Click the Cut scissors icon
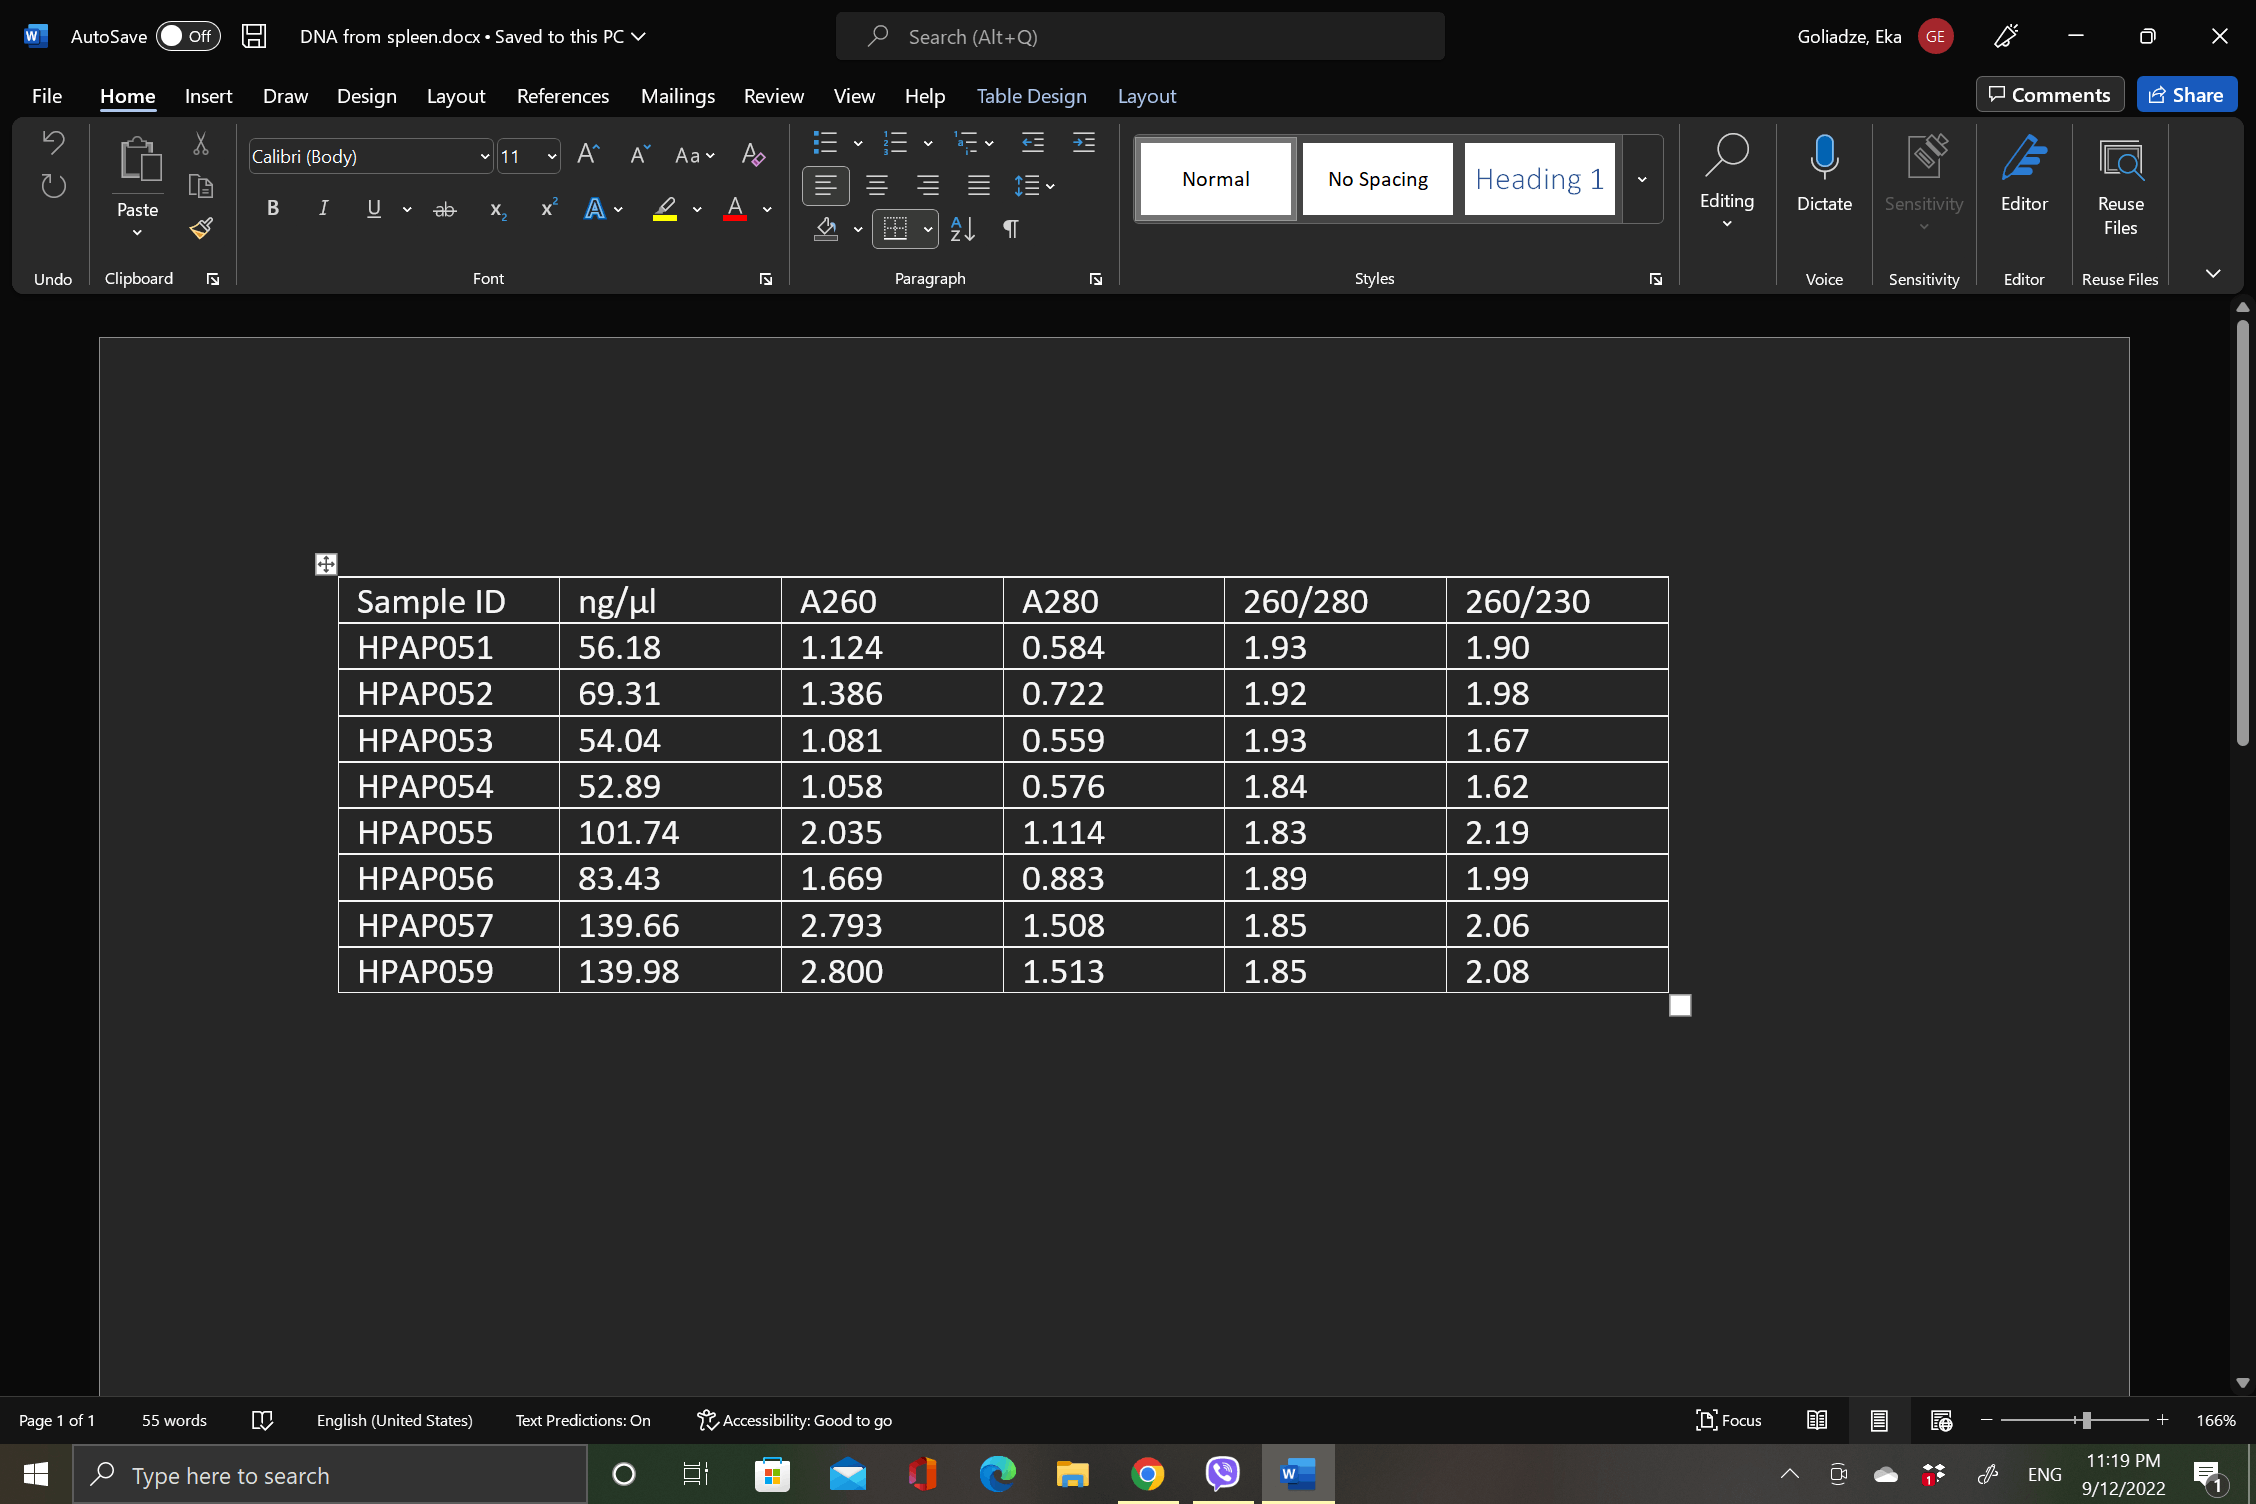2256x1504 pixels. (201, 144)
